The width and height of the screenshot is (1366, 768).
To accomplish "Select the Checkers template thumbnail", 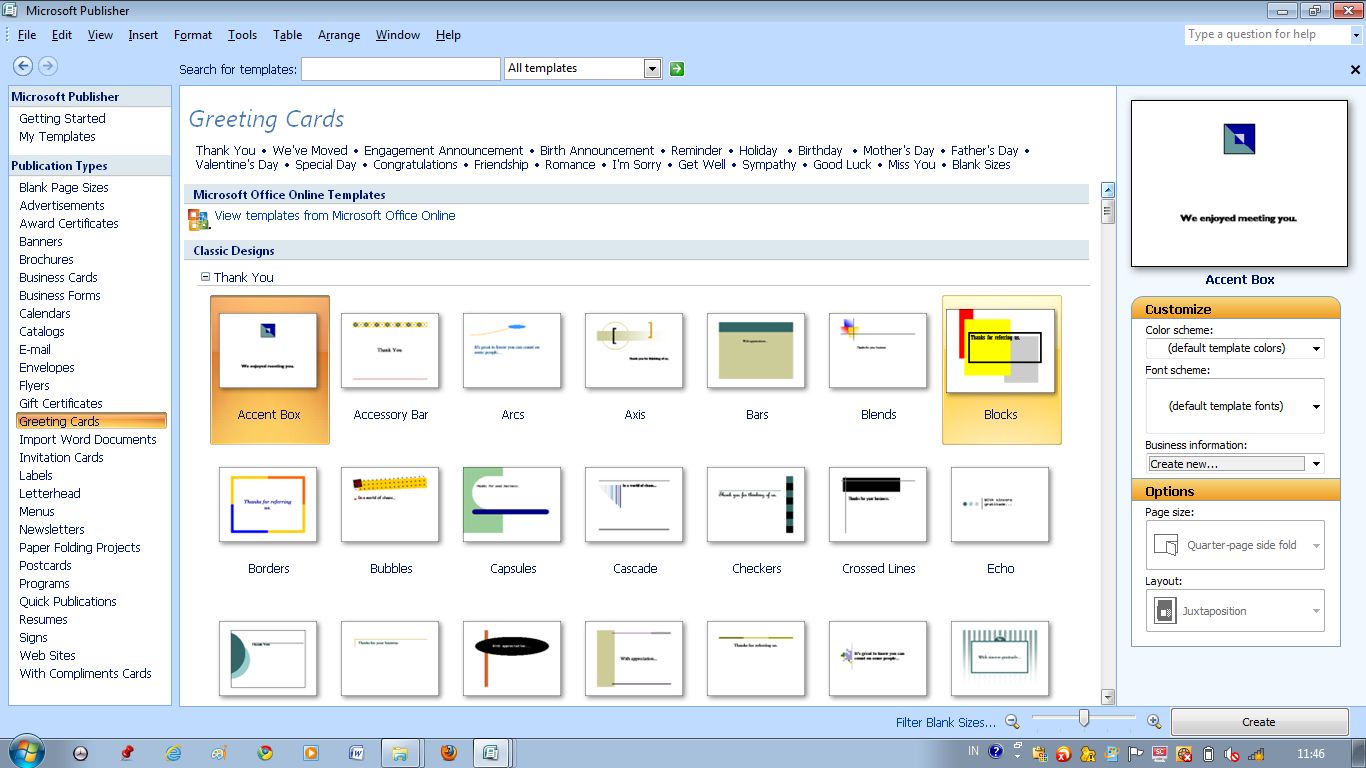I will [x=756, y=505].
